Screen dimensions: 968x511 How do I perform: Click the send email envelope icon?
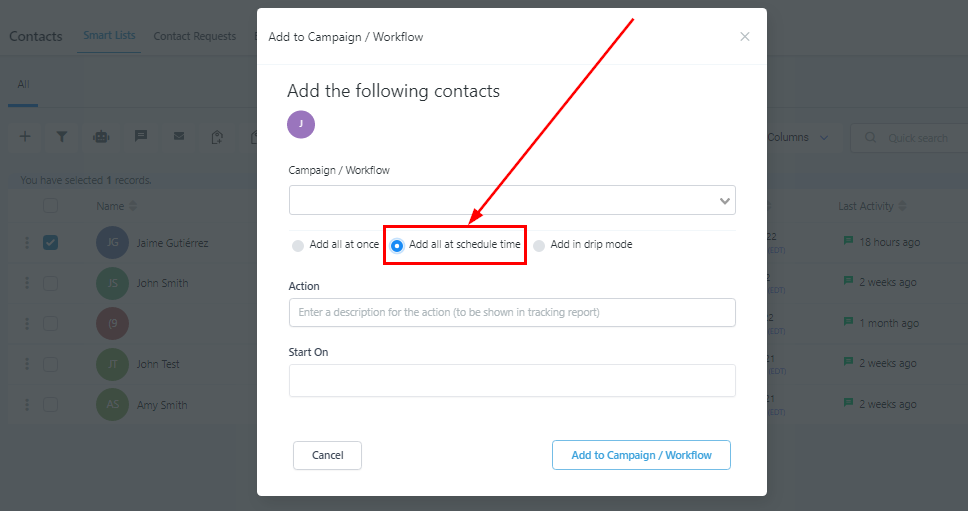[179, 137]
